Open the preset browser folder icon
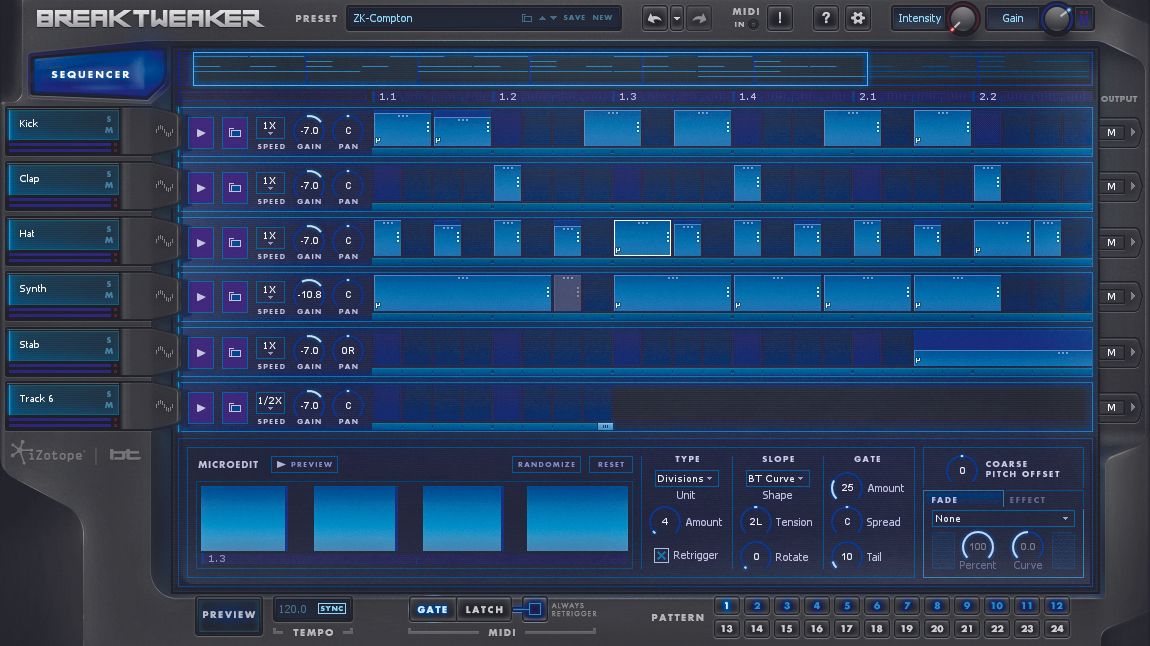The image size is (1150, 646). 527,18
